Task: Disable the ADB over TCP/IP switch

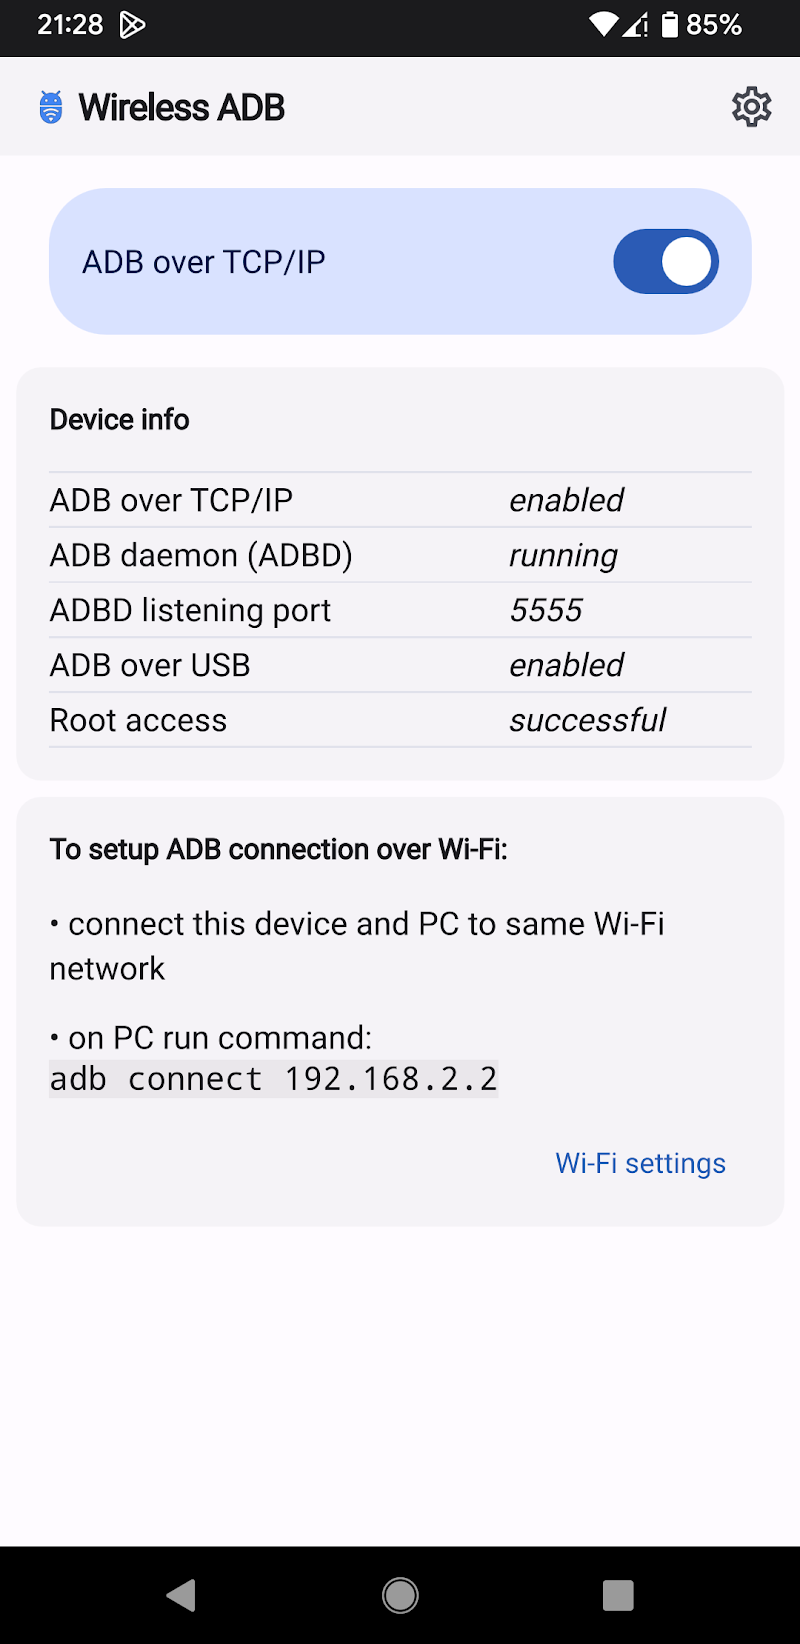Action: click(665, 262)
